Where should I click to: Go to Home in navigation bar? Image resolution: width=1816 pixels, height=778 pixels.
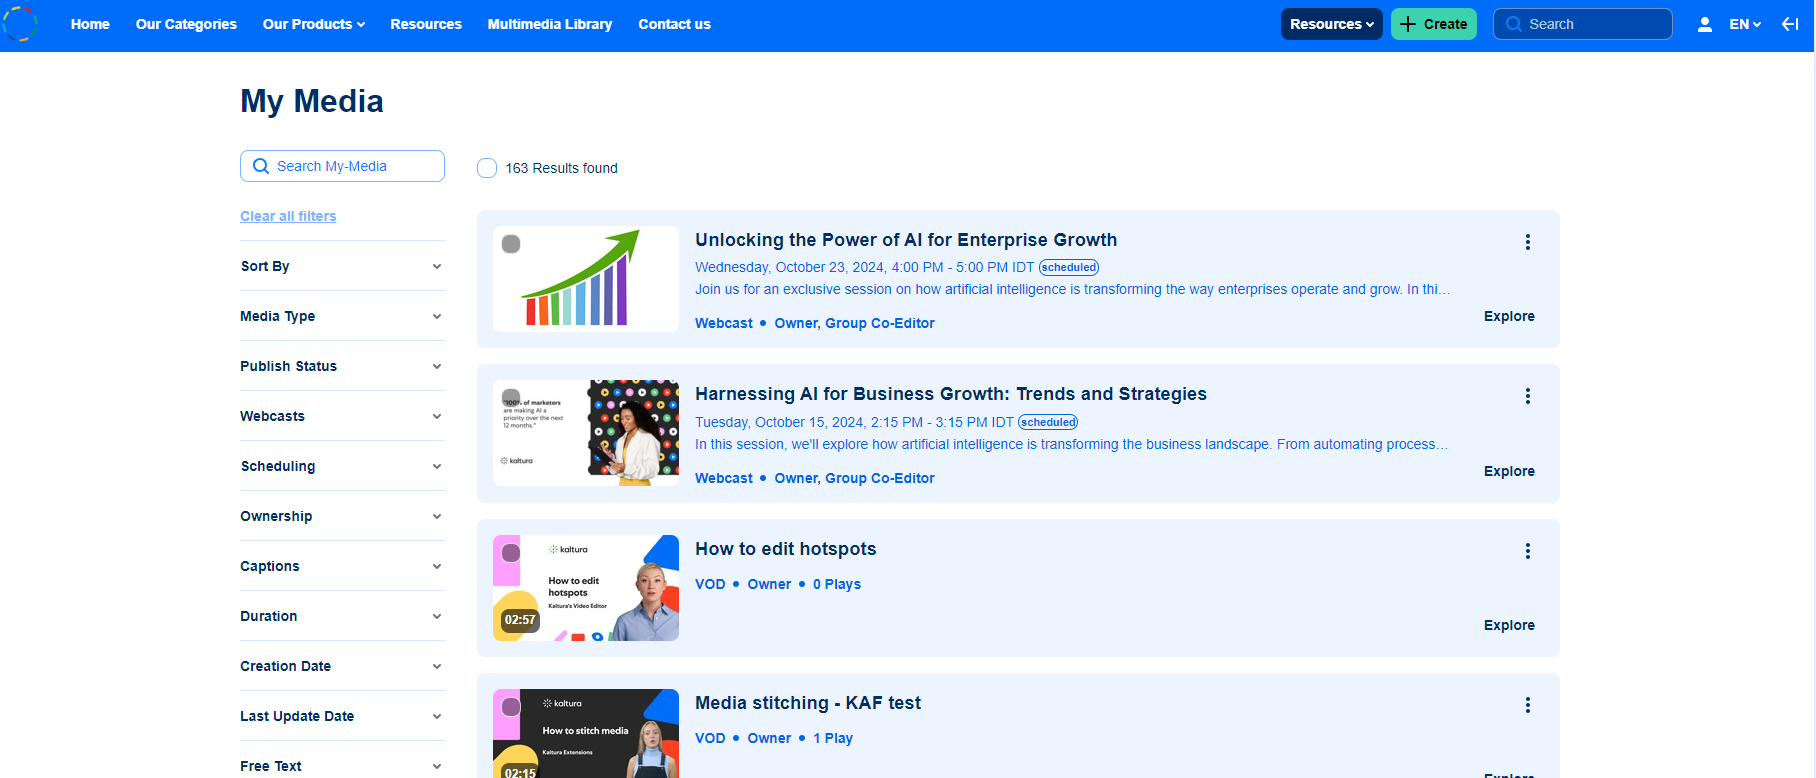point(90,24)
